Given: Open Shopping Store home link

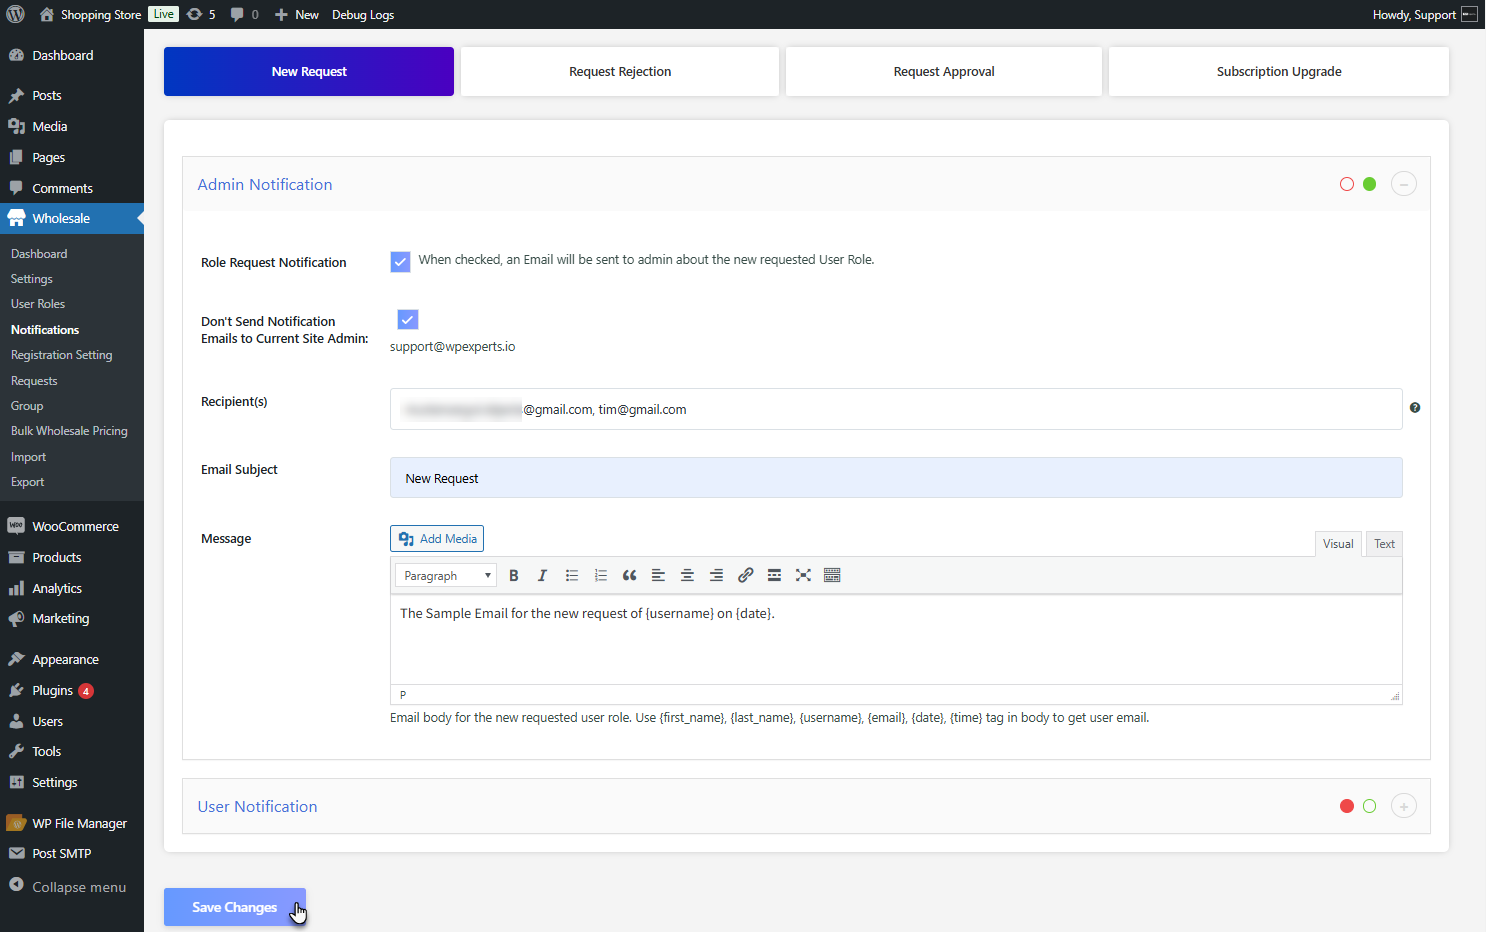Looking at the screenshot, I should (x=90, y=14).
